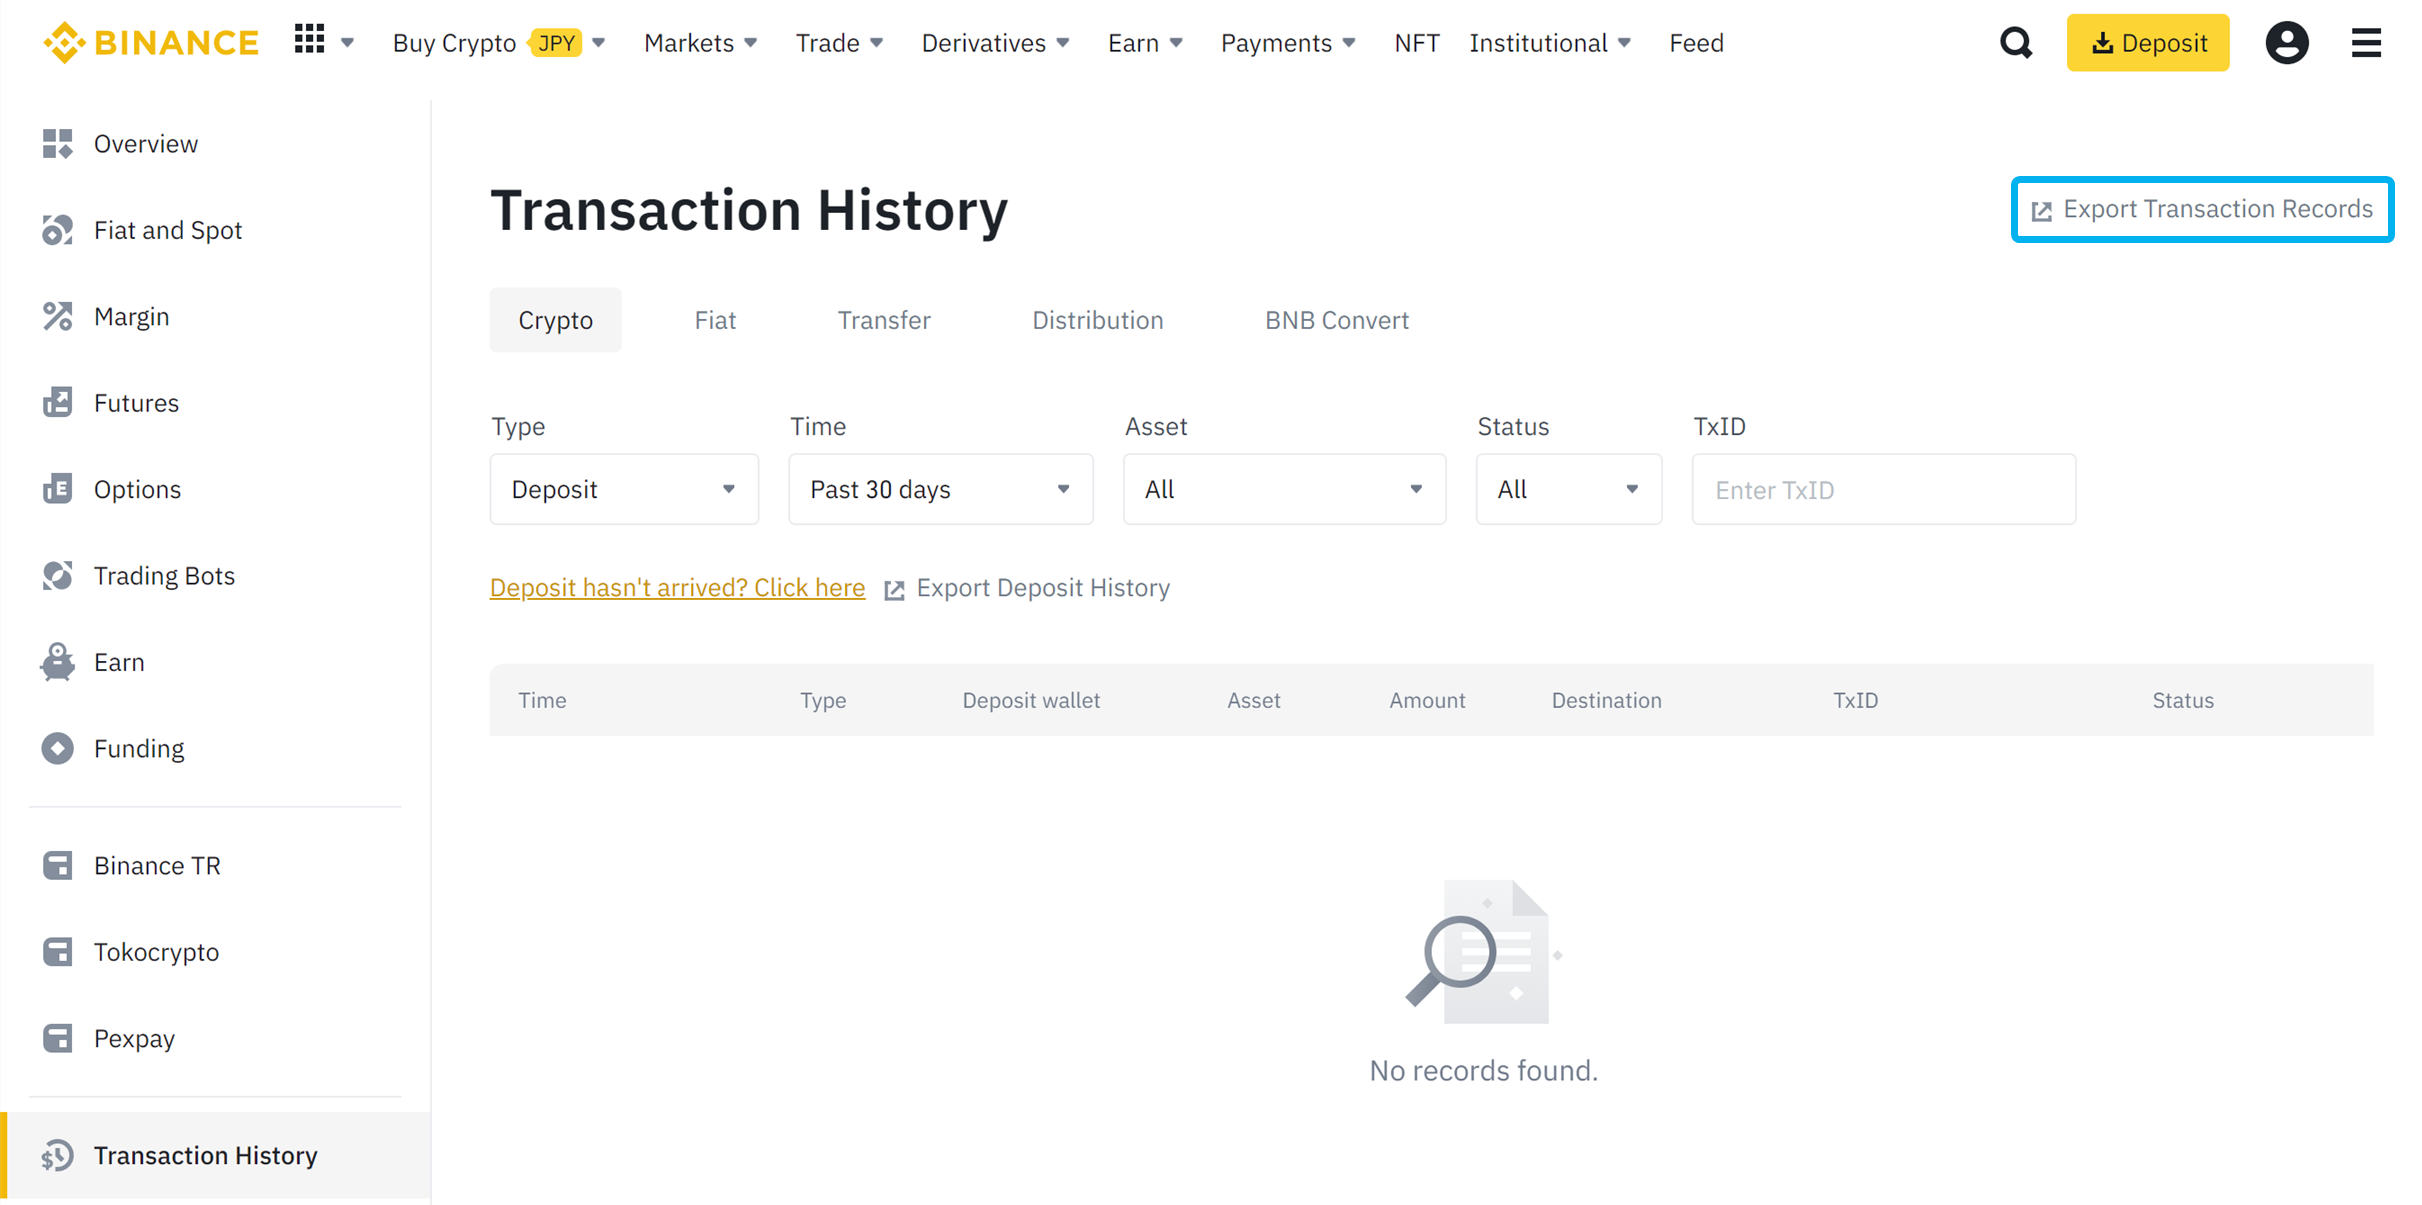Image resolution: width=2422 pixels, height=1205 pixels.
Task: Click the Binance TR icon
Action: (58, 865)
